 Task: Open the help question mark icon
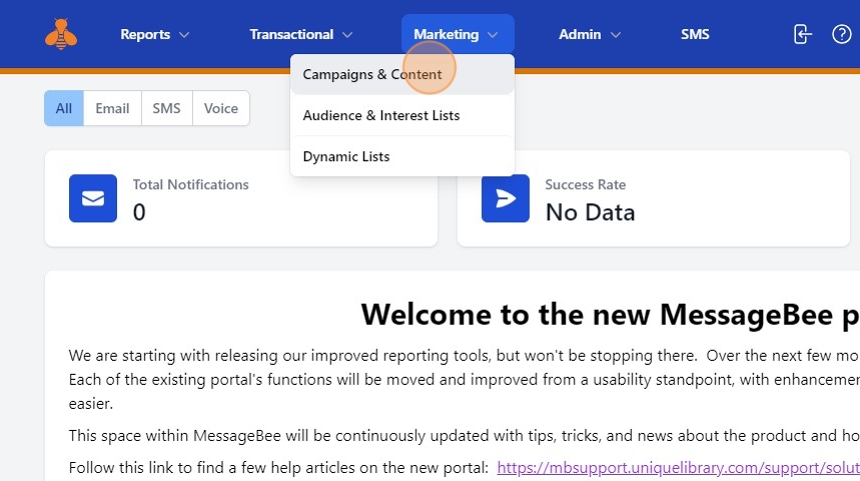coord(841,34)
